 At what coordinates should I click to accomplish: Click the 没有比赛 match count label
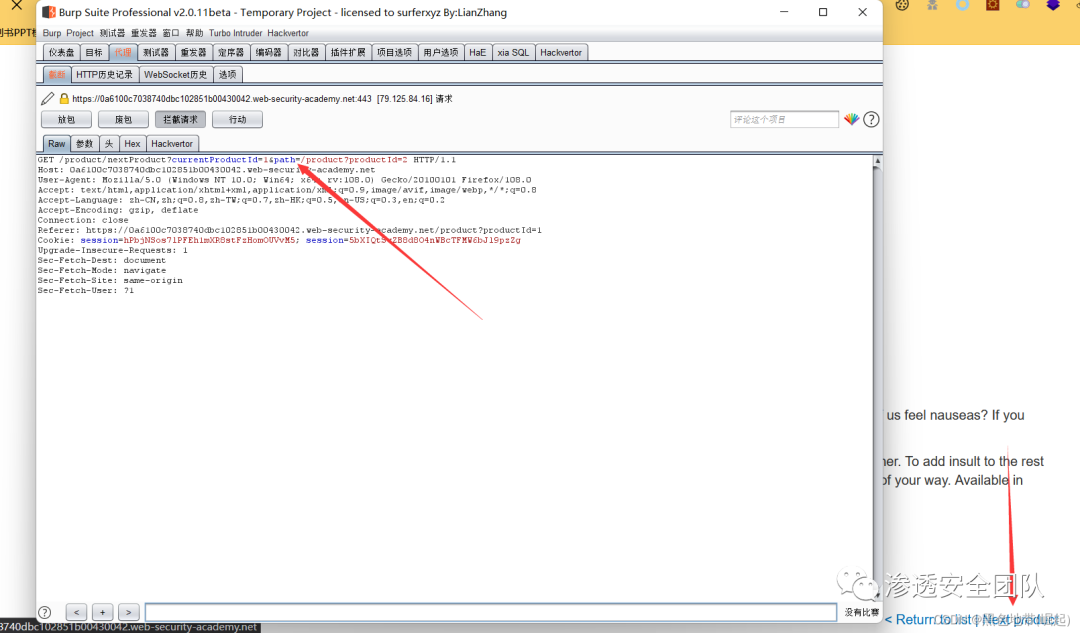[x=862, y=612]
